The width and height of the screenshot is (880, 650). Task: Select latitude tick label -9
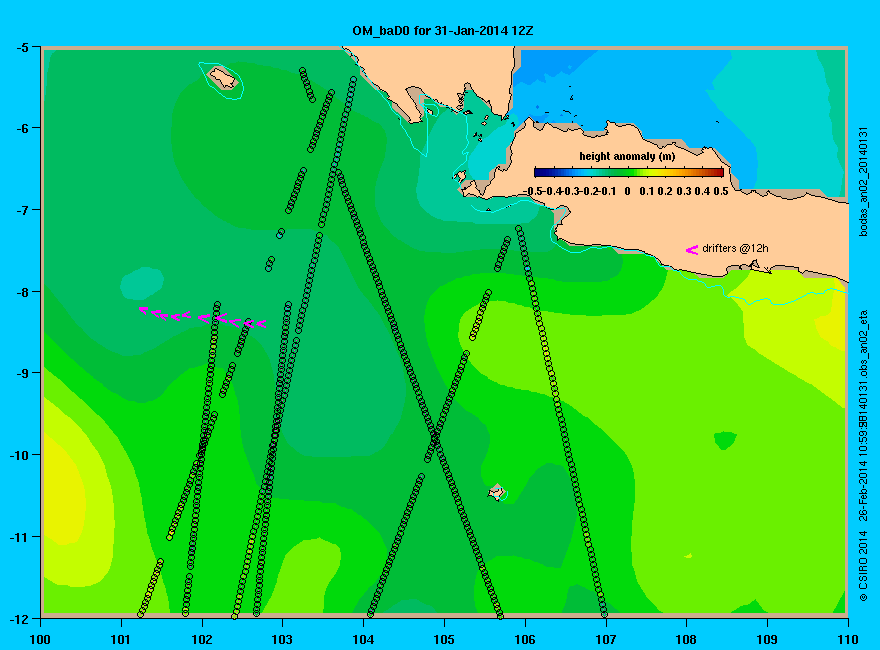tap(22, 373)
